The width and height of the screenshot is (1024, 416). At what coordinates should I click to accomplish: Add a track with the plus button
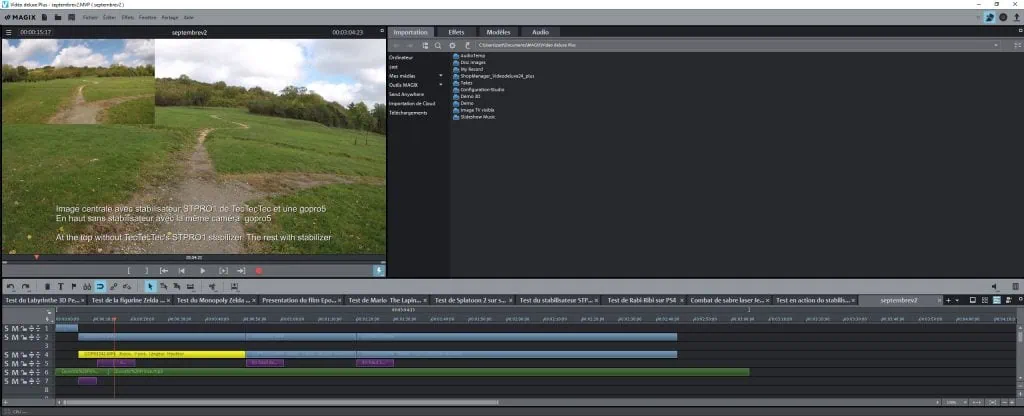6,402
